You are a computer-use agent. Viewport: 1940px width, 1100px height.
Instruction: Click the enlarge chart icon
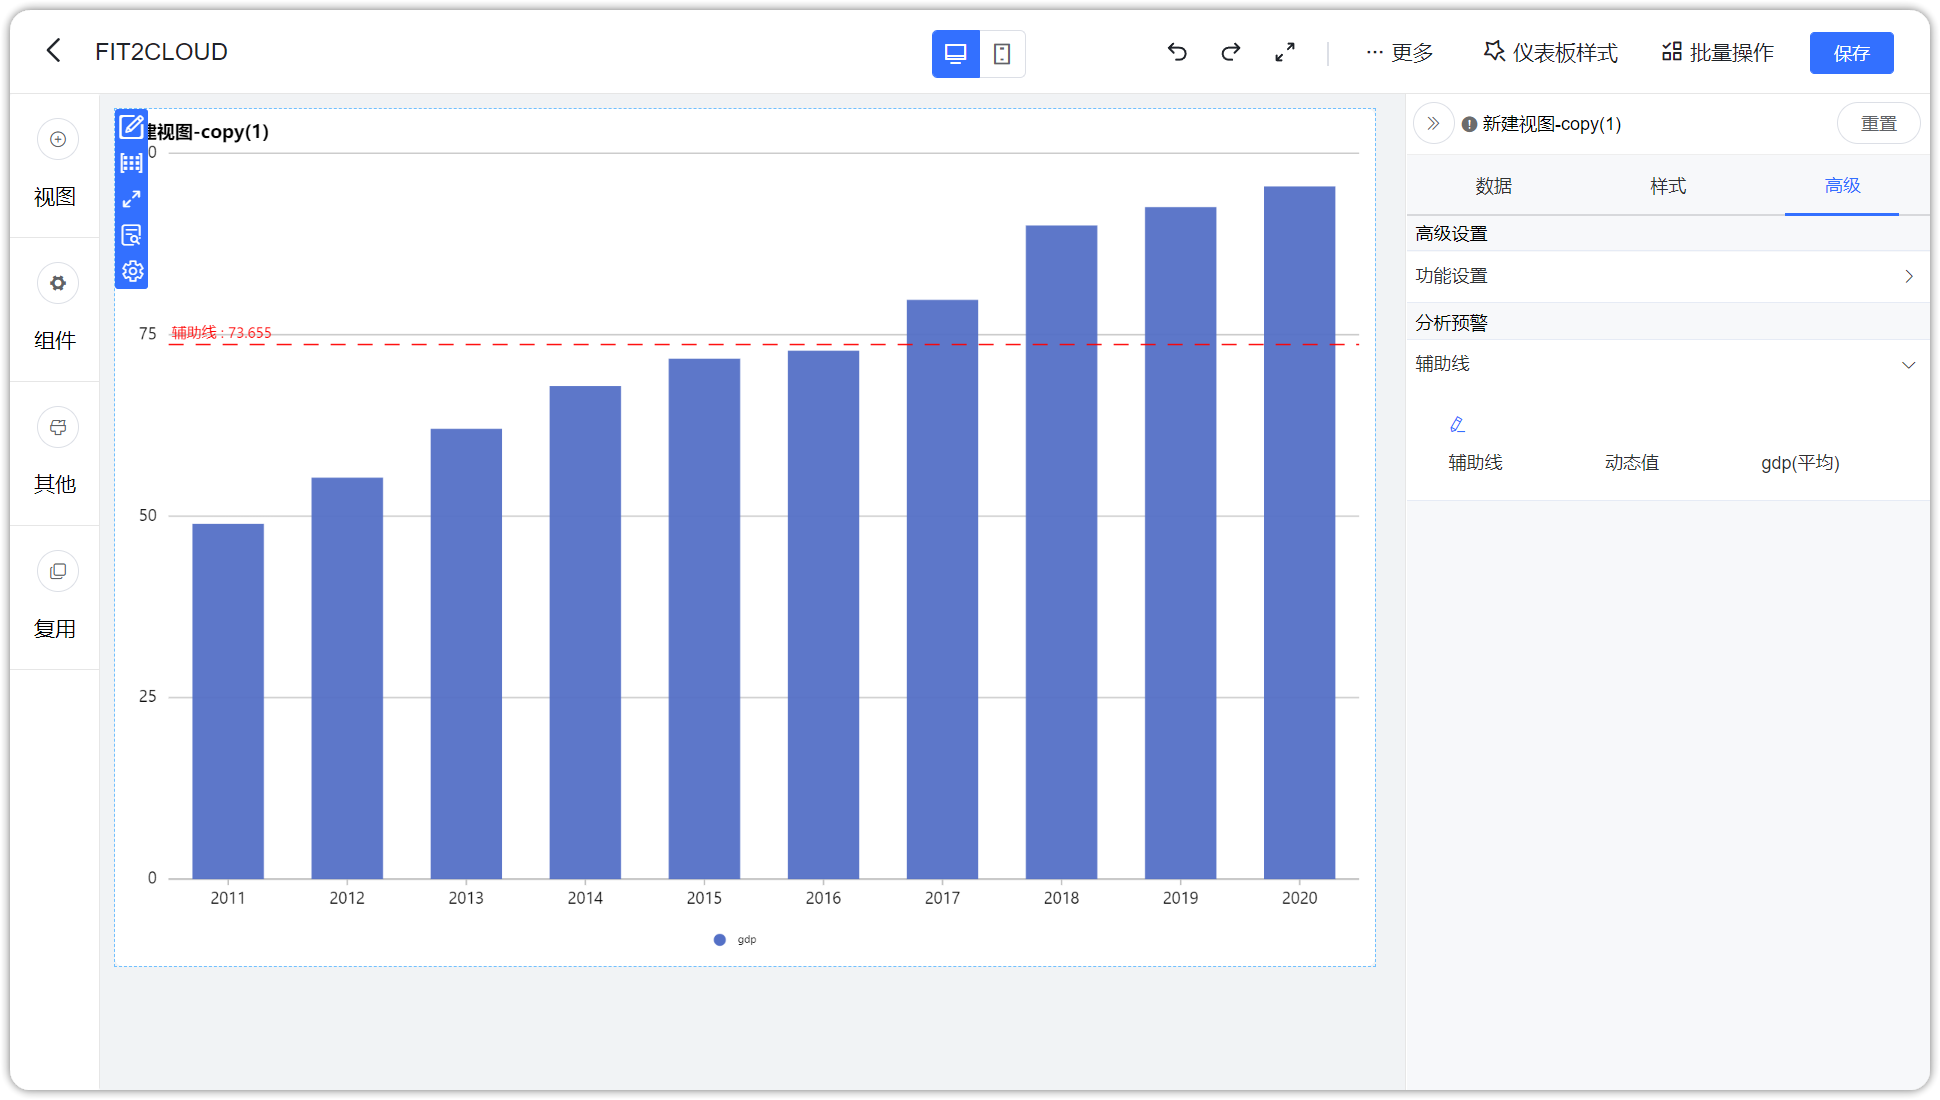click(x=130, y=199)
